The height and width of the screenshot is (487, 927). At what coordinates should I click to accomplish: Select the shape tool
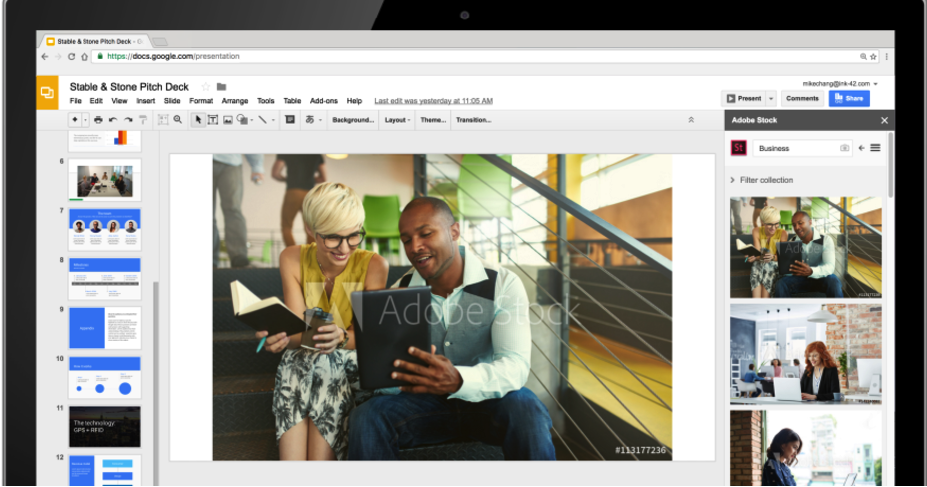click(x=242, y=120)
